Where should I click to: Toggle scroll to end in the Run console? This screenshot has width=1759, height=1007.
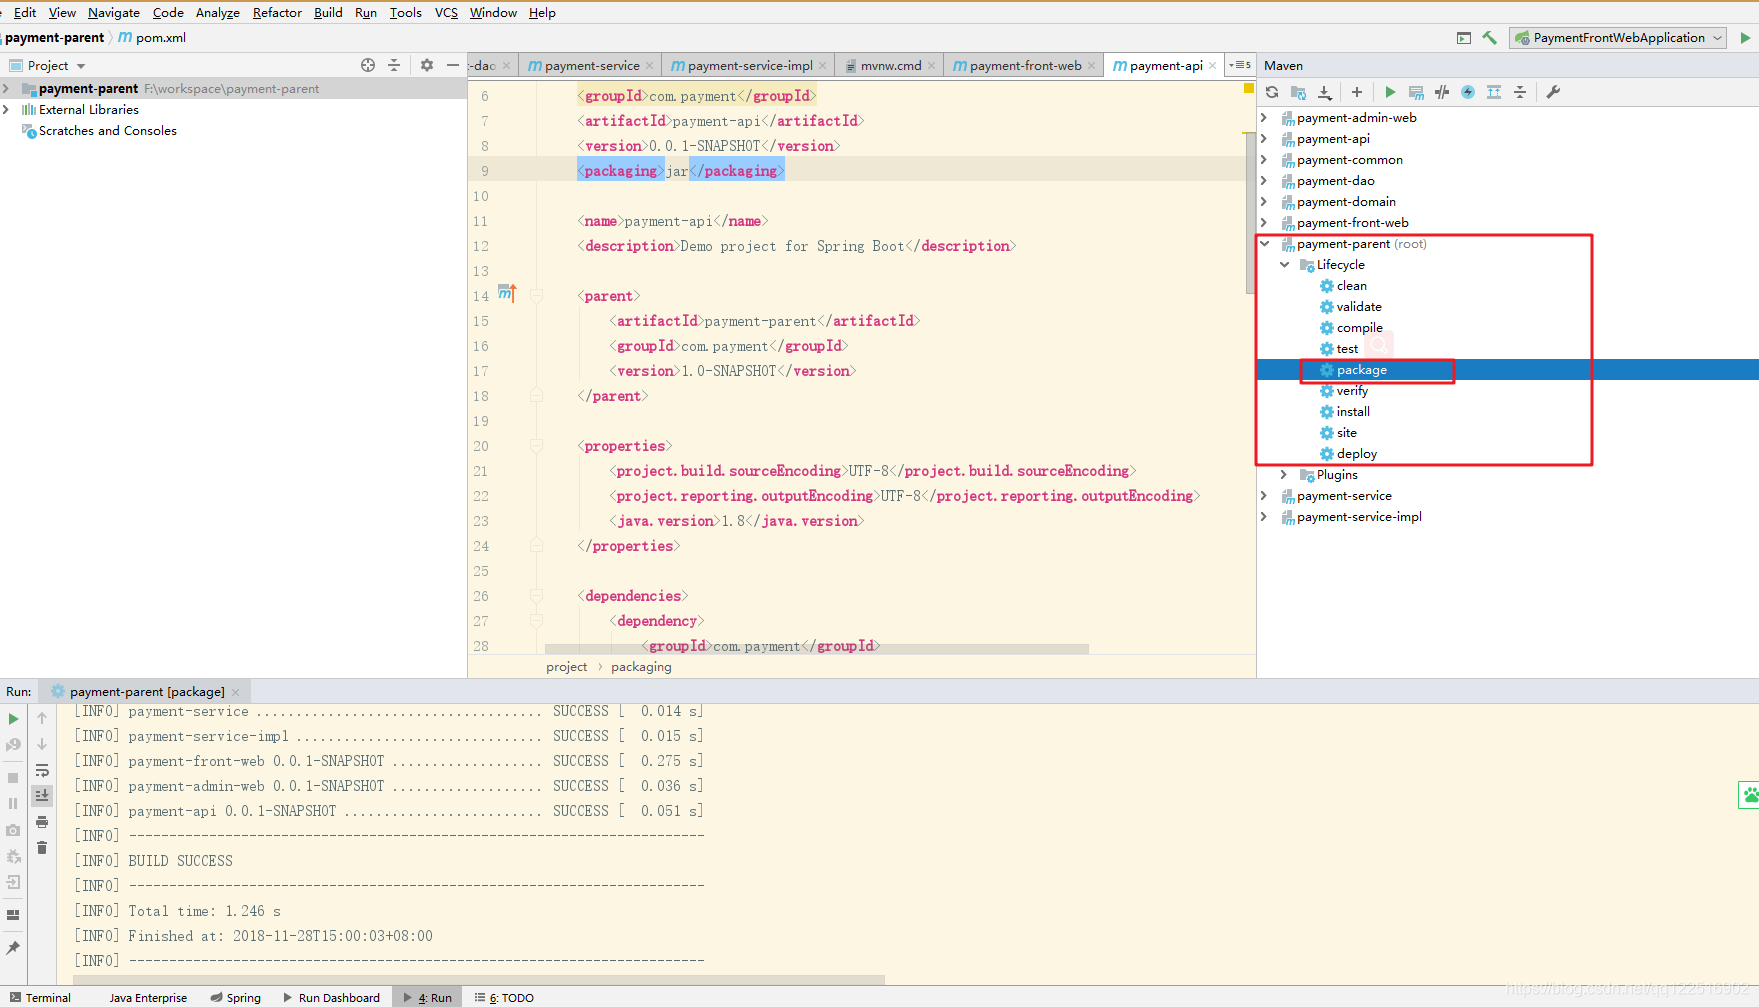tap(42, 796)
